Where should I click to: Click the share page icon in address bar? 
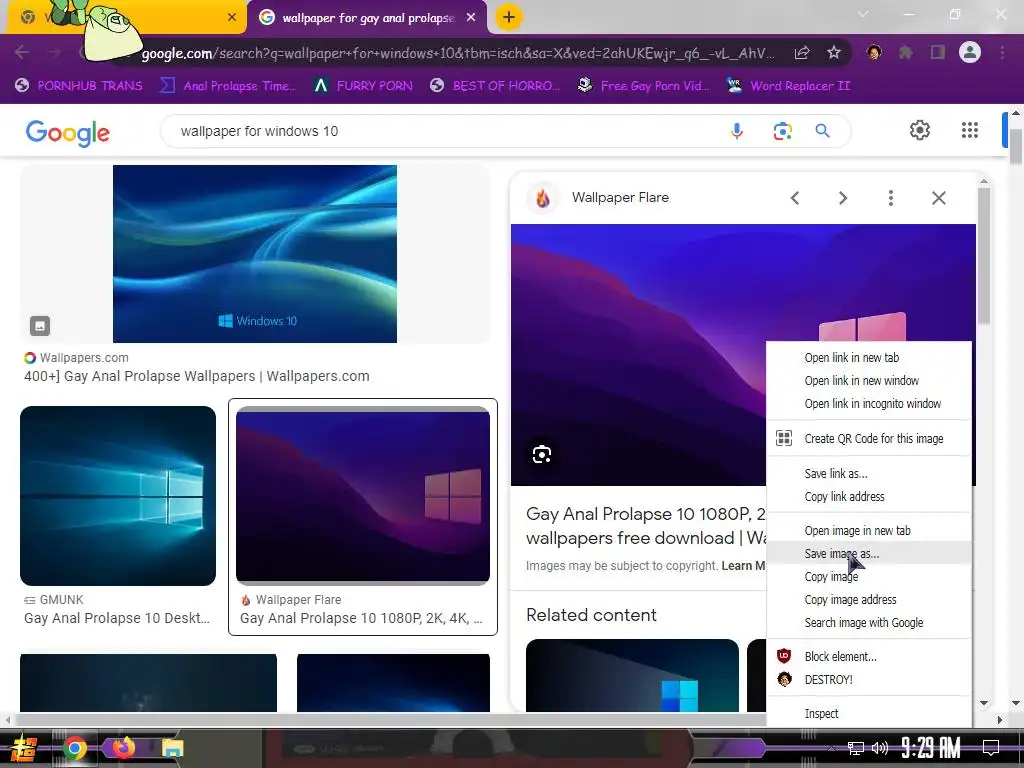click(802, 52)
